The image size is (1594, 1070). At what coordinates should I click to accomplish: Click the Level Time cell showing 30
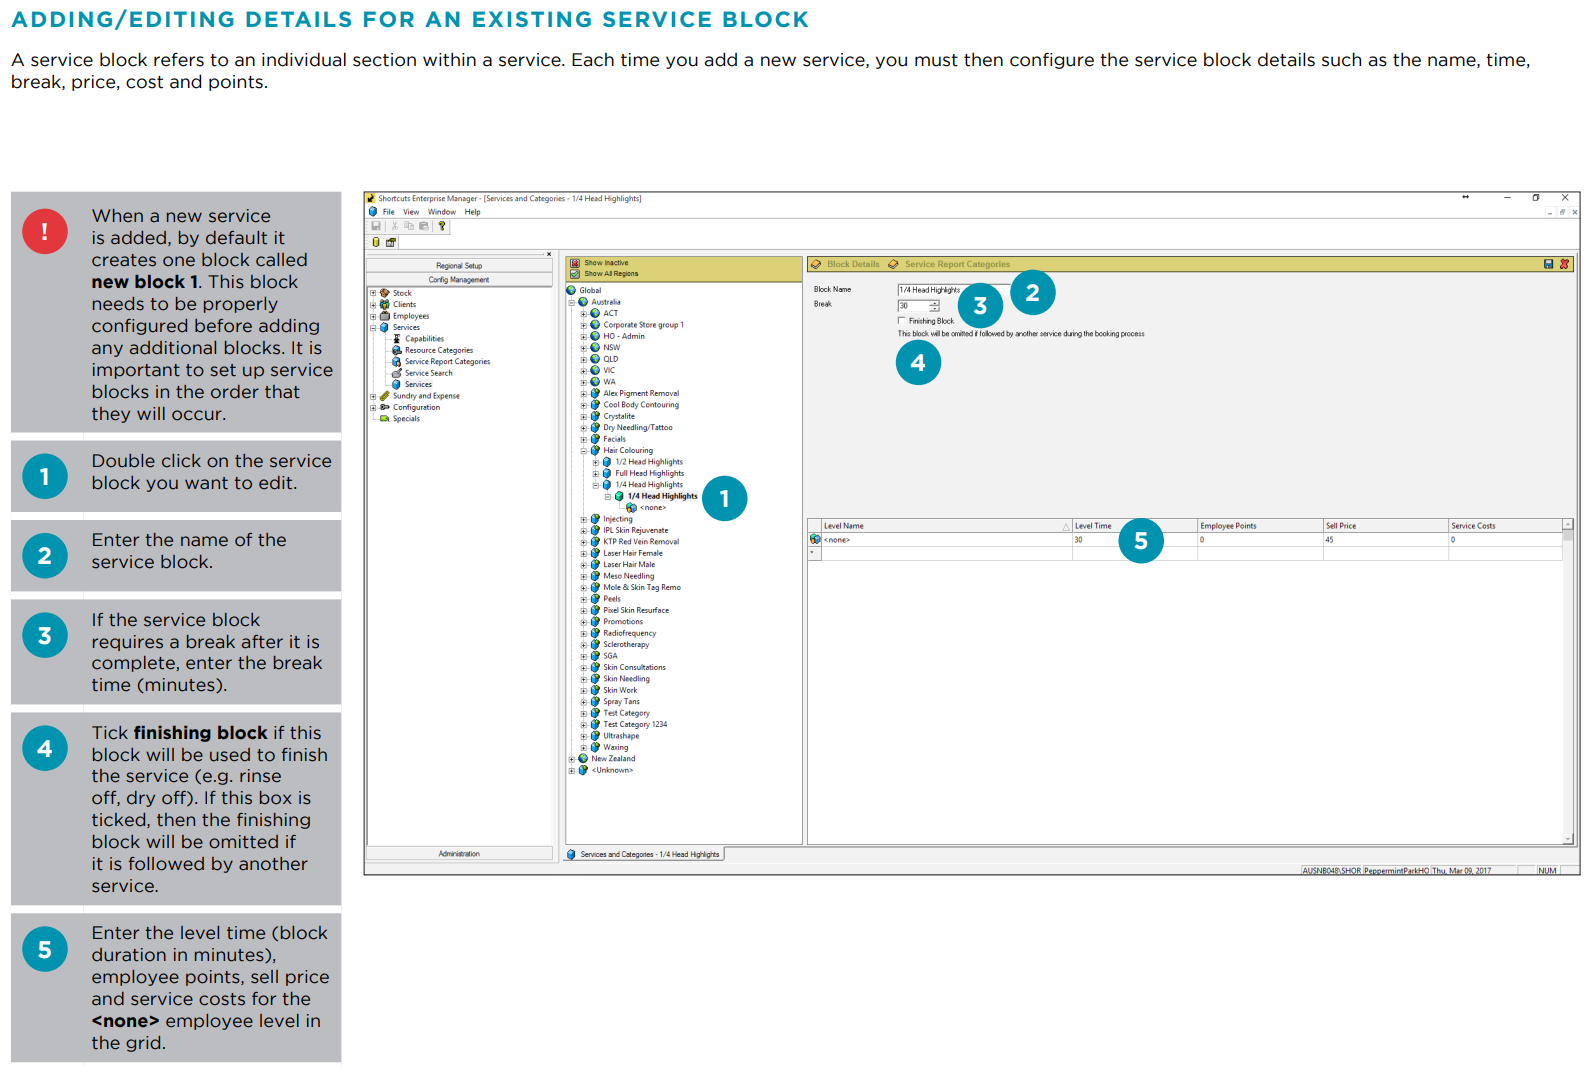[1135, 540]
